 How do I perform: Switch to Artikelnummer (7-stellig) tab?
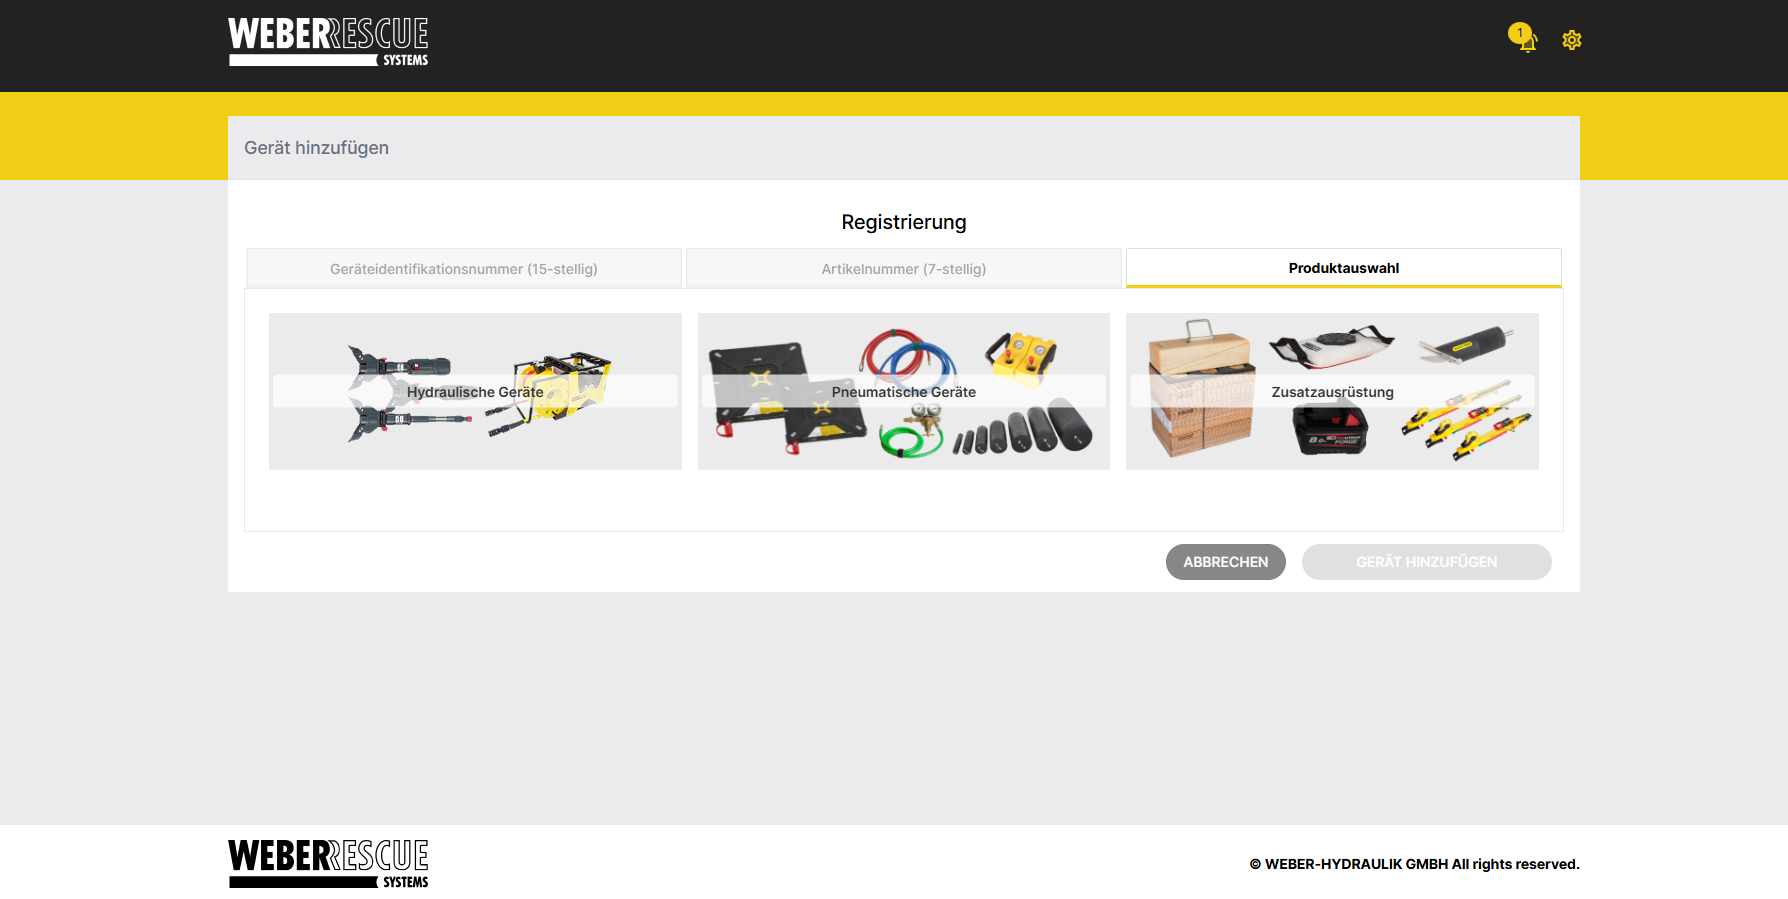(x=904, y=269)
